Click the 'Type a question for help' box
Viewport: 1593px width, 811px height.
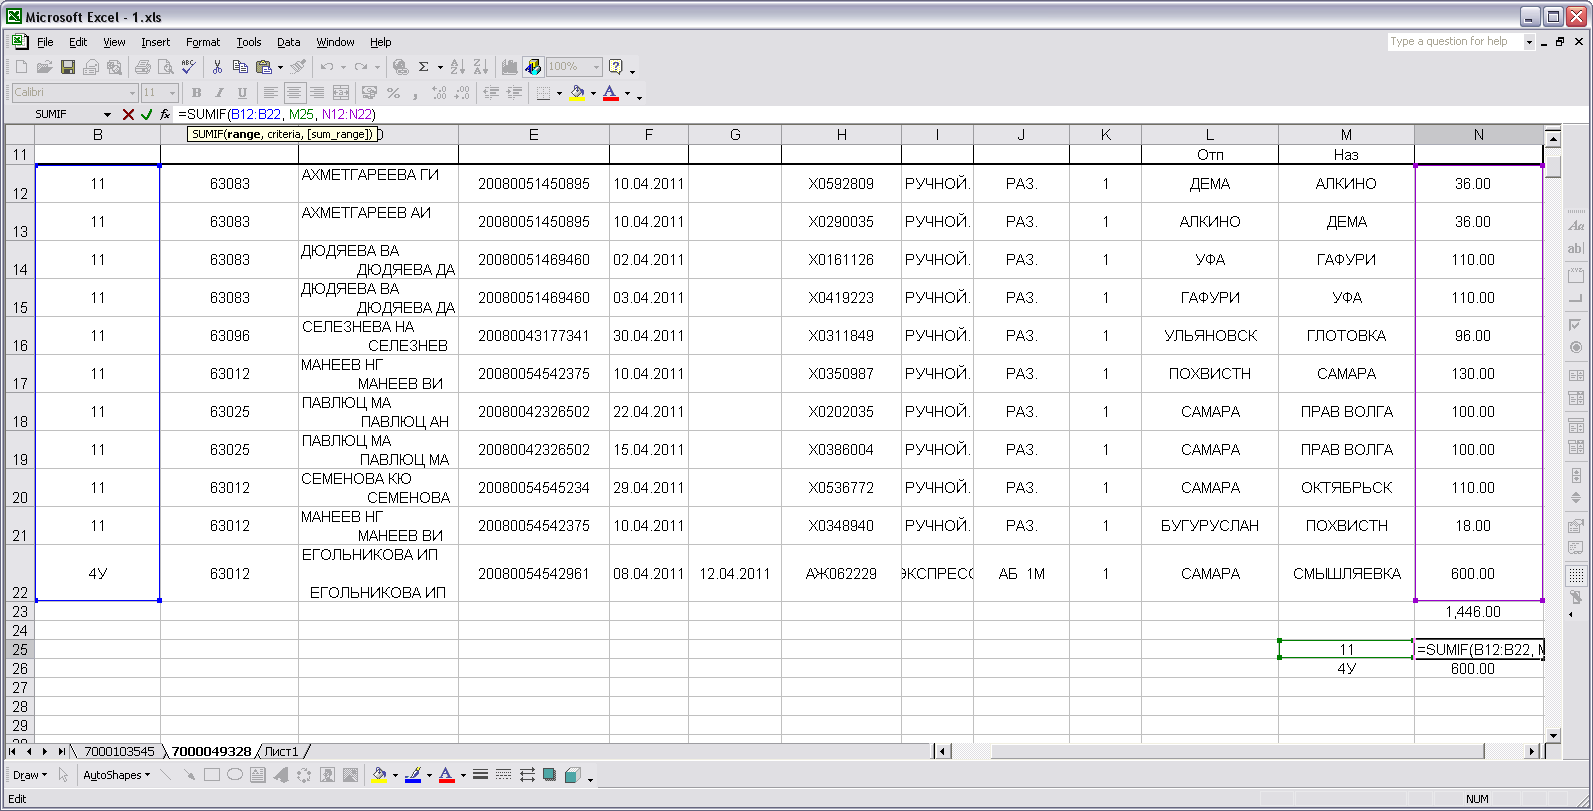[1454, 42]
